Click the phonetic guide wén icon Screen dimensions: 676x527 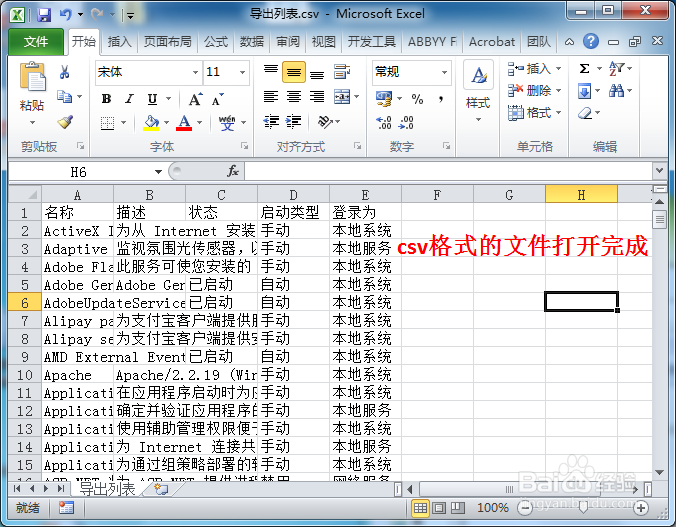tap(227, 123)
